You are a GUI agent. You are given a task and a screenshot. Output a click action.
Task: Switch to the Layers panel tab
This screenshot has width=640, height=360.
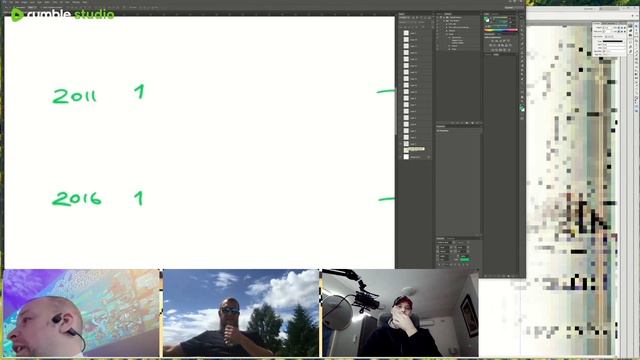click(x=402, y=14)
